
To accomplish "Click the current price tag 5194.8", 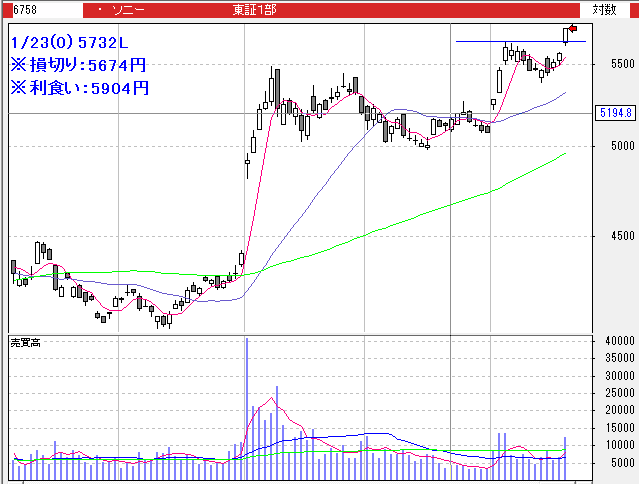I will (x=614, y=113).
